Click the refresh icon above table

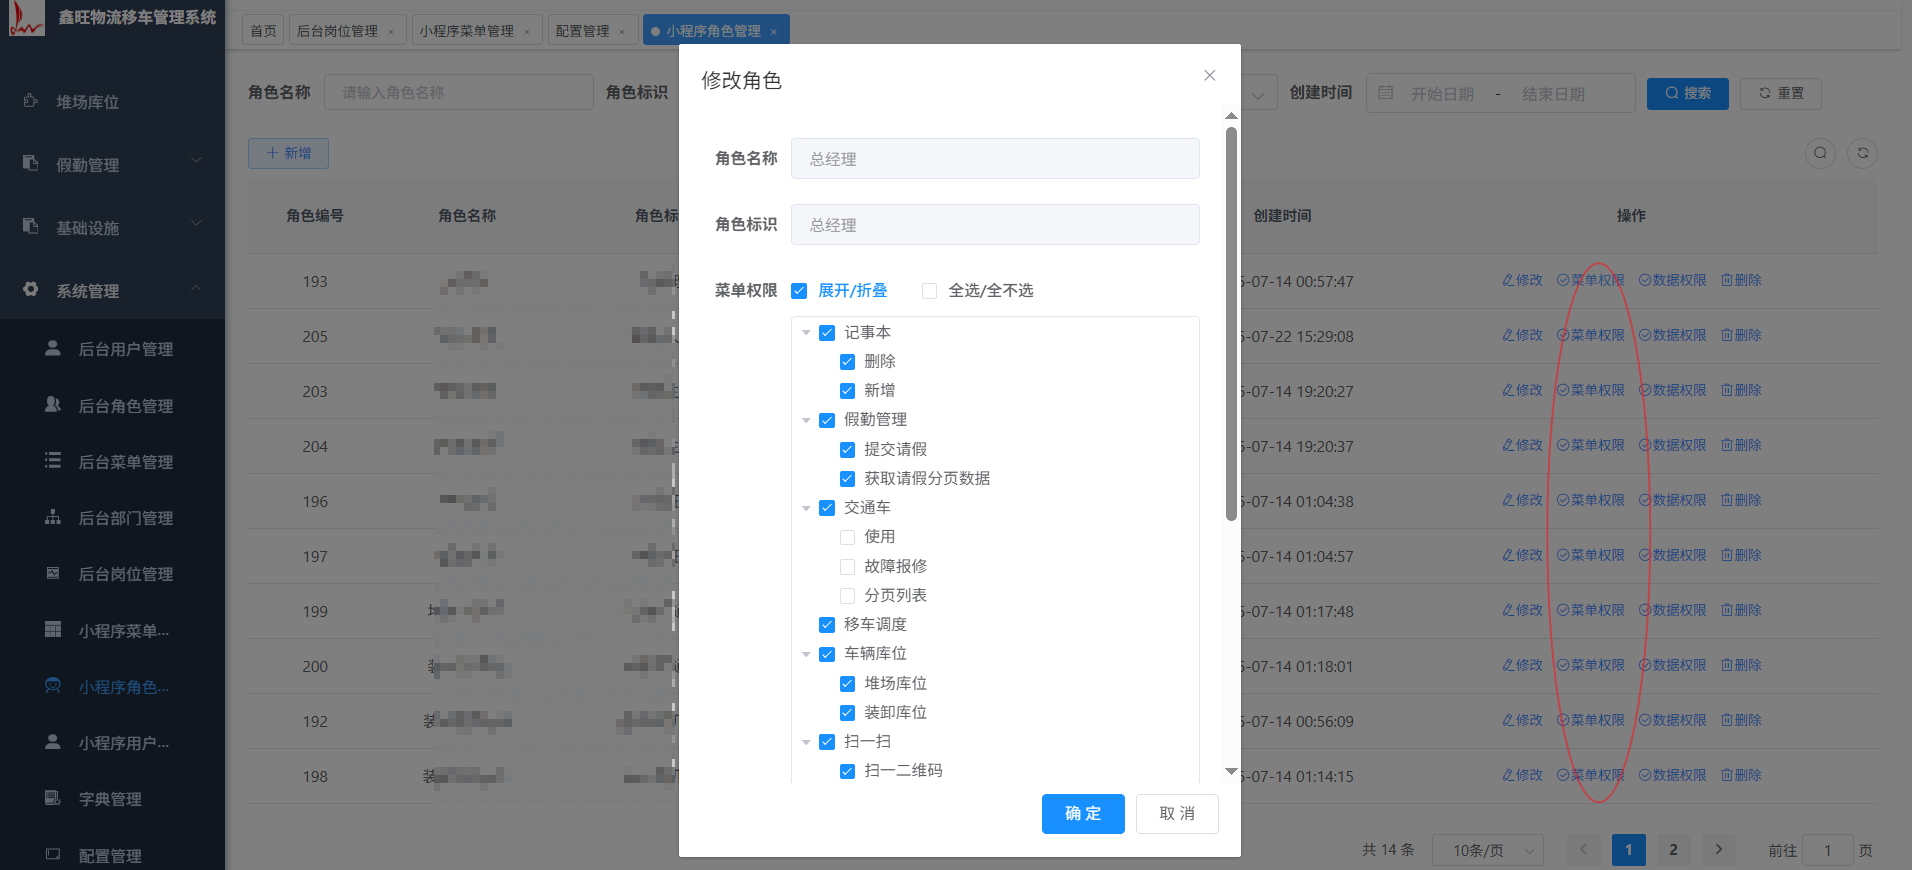click(1862, 153)
